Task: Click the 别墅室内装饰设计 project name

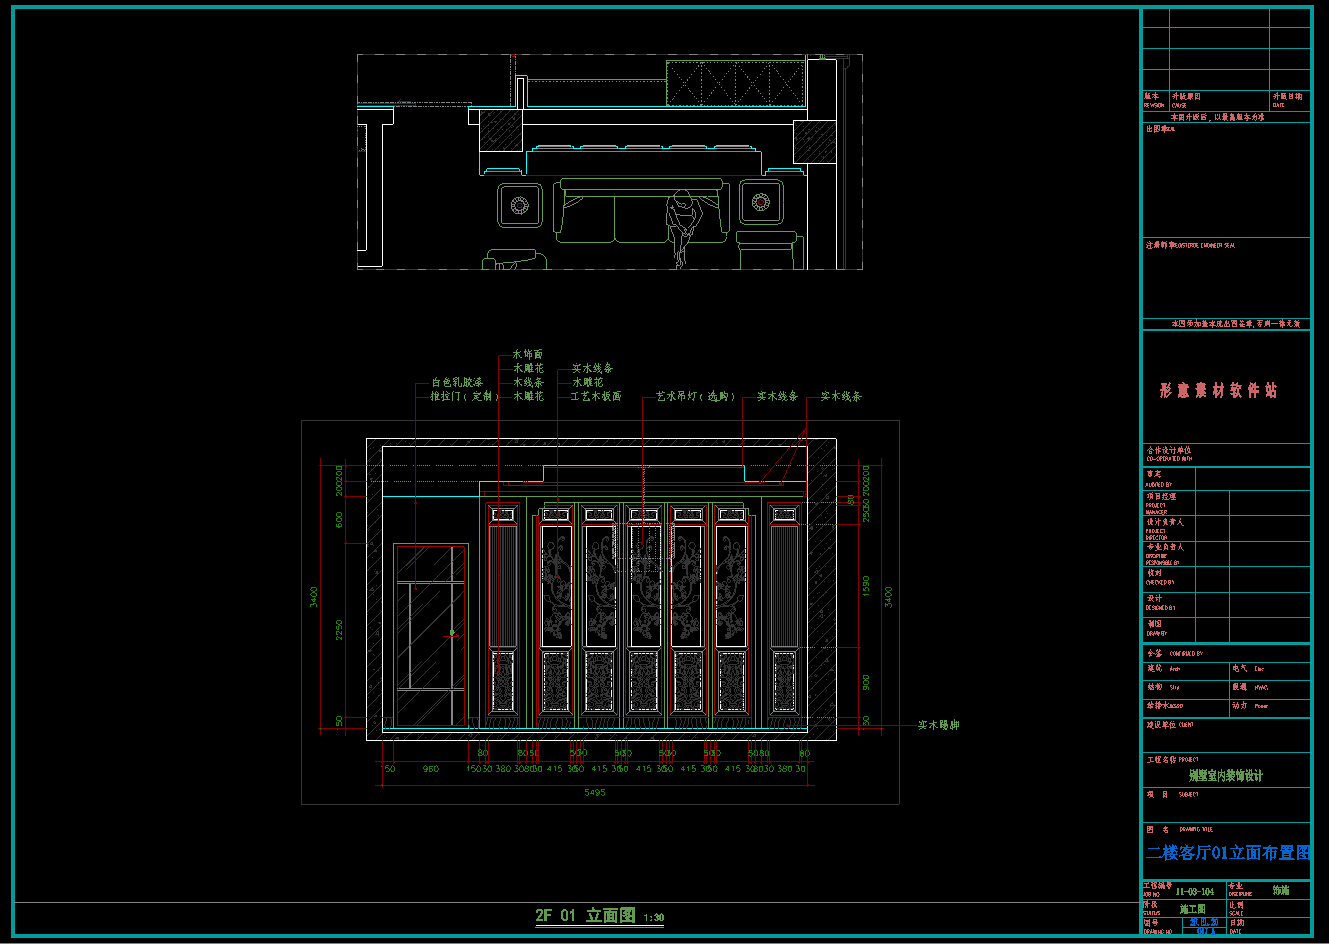Action: (1226, 776)
